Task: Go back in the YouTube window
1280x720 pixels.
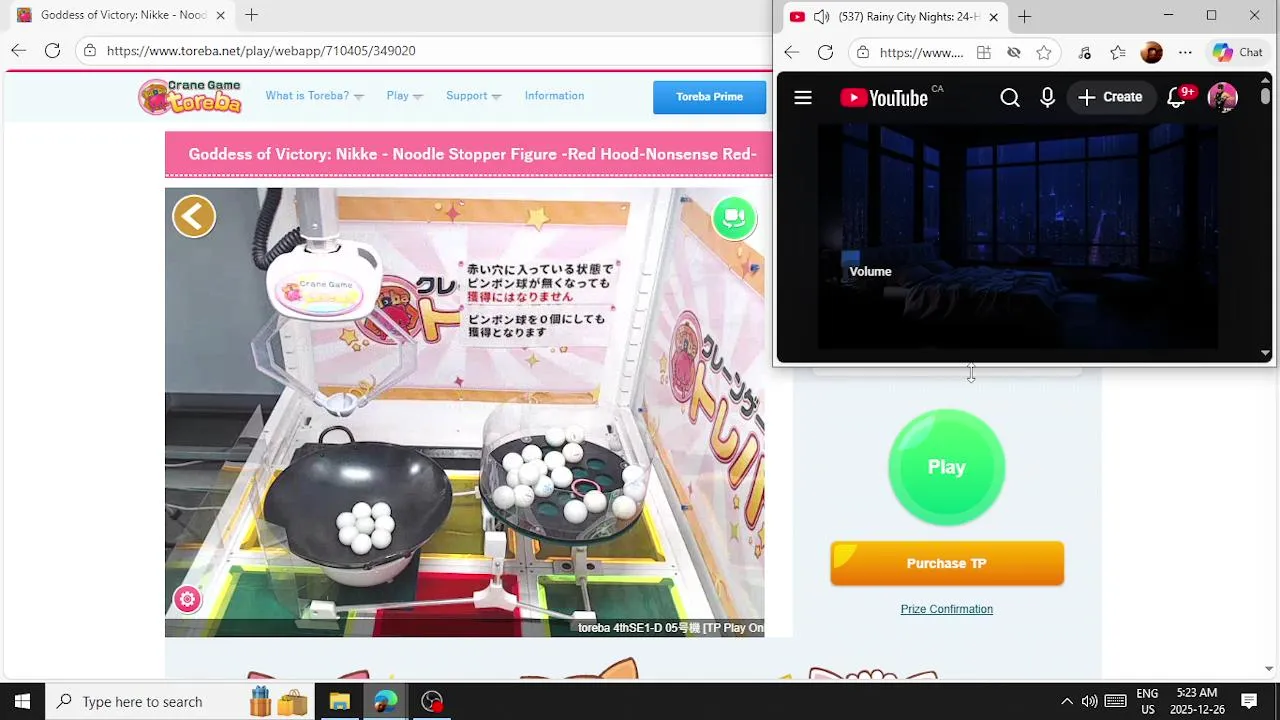Action: [x=791, y=52]
